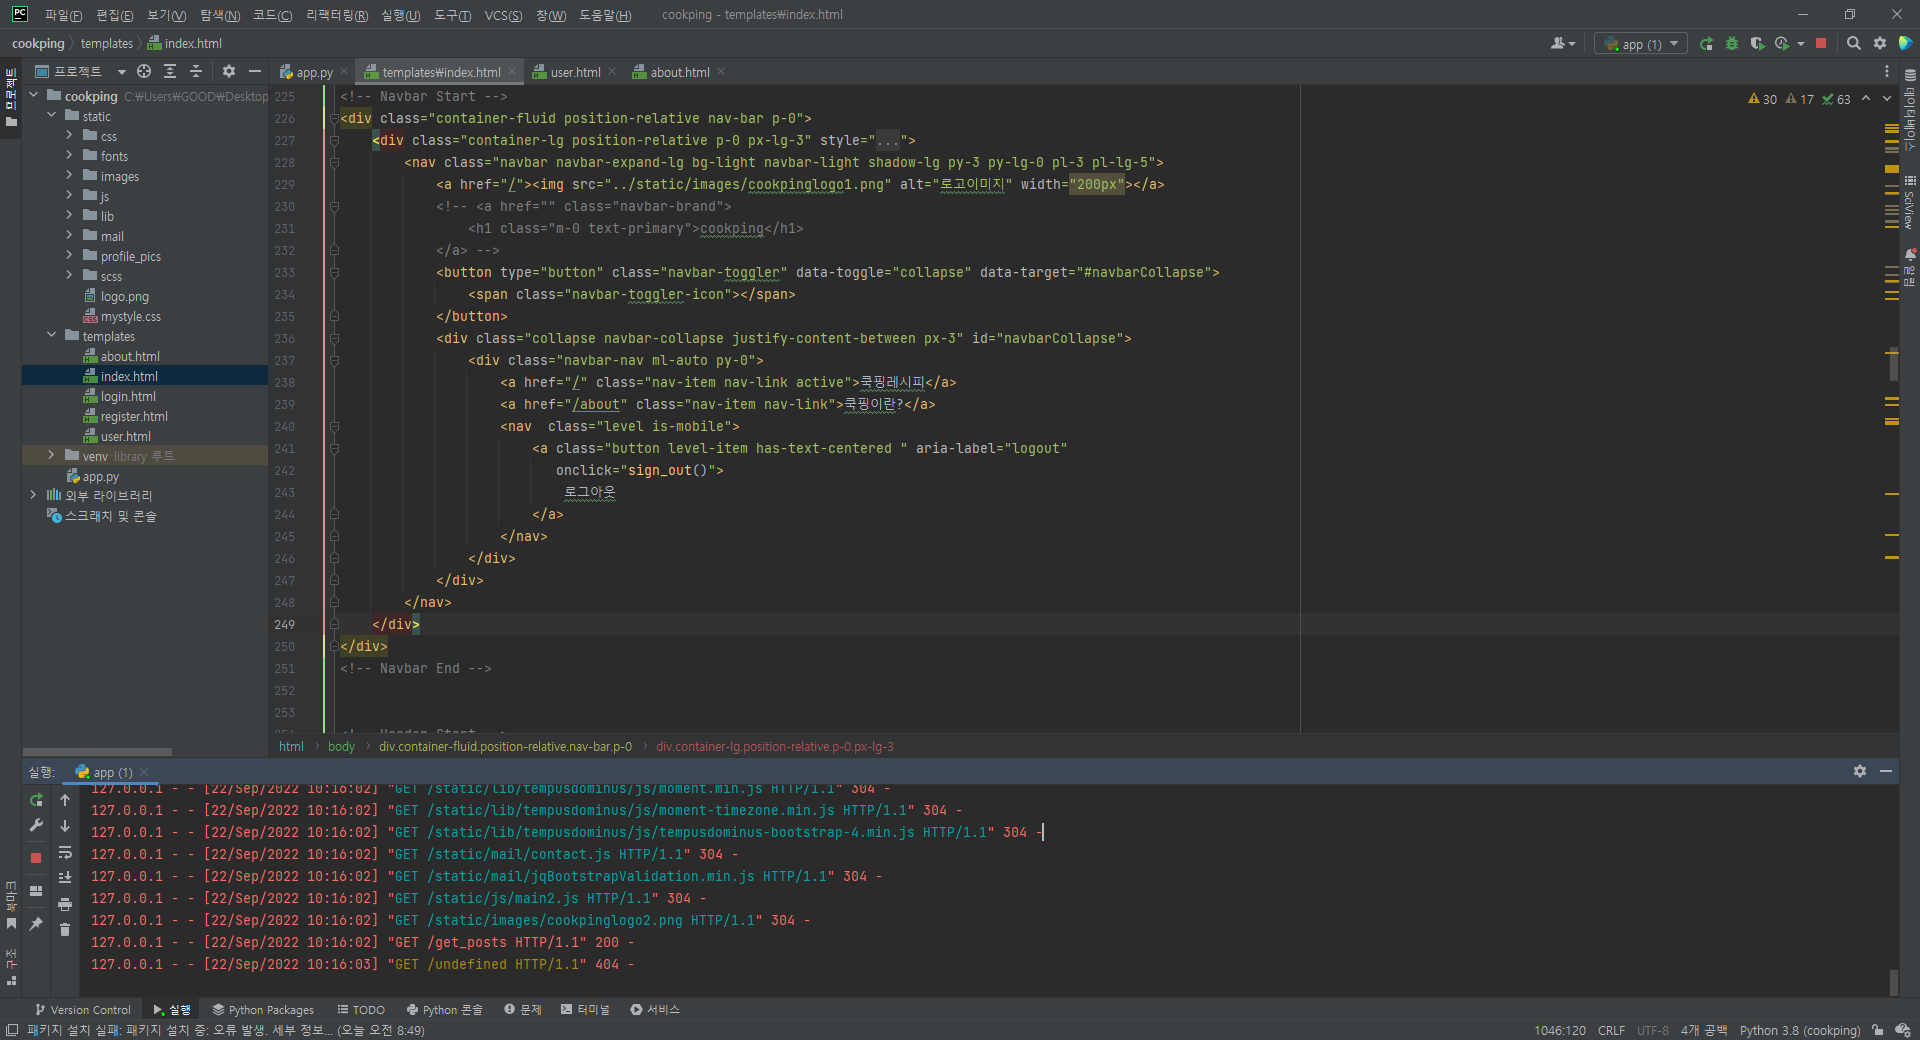This screenshot has height=1040, width=1920.
Task: Collapse all in project tree toolbar
Action: click(x=196, y=71)
